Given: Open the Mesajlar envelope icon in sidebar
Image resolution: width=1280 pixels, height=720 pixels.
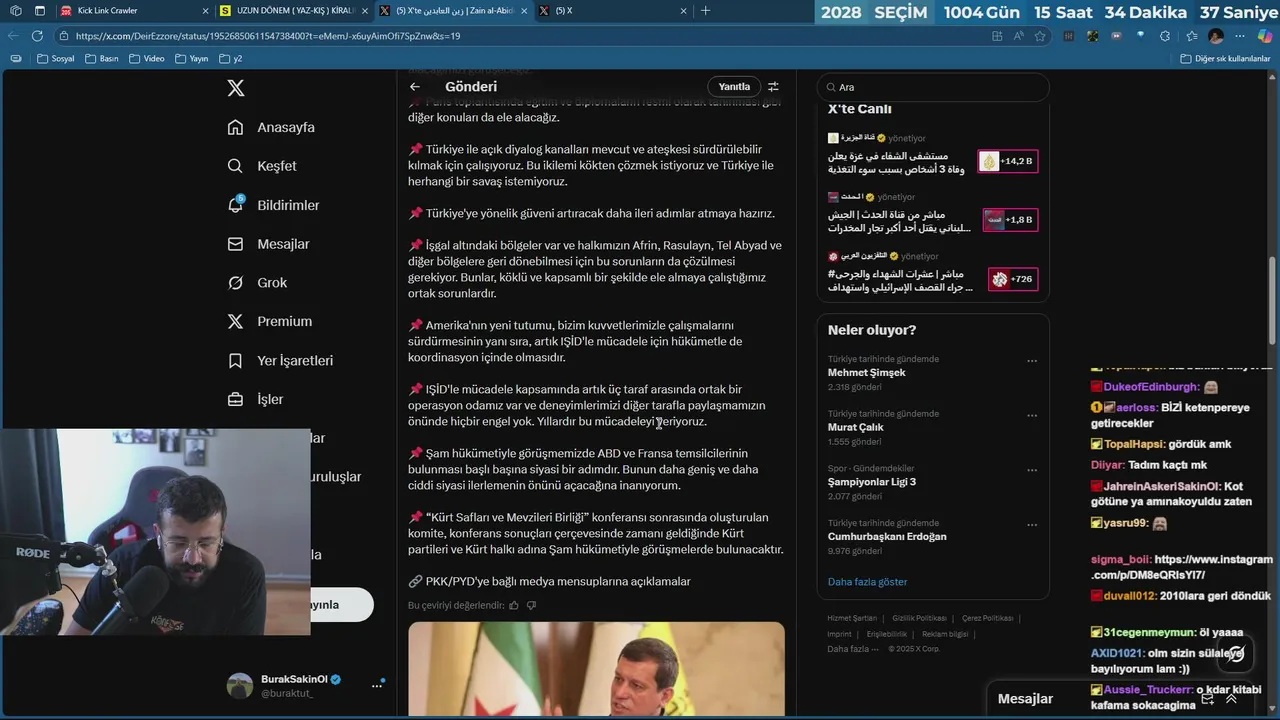Looking at the screenshot, I should coord(235,244).
